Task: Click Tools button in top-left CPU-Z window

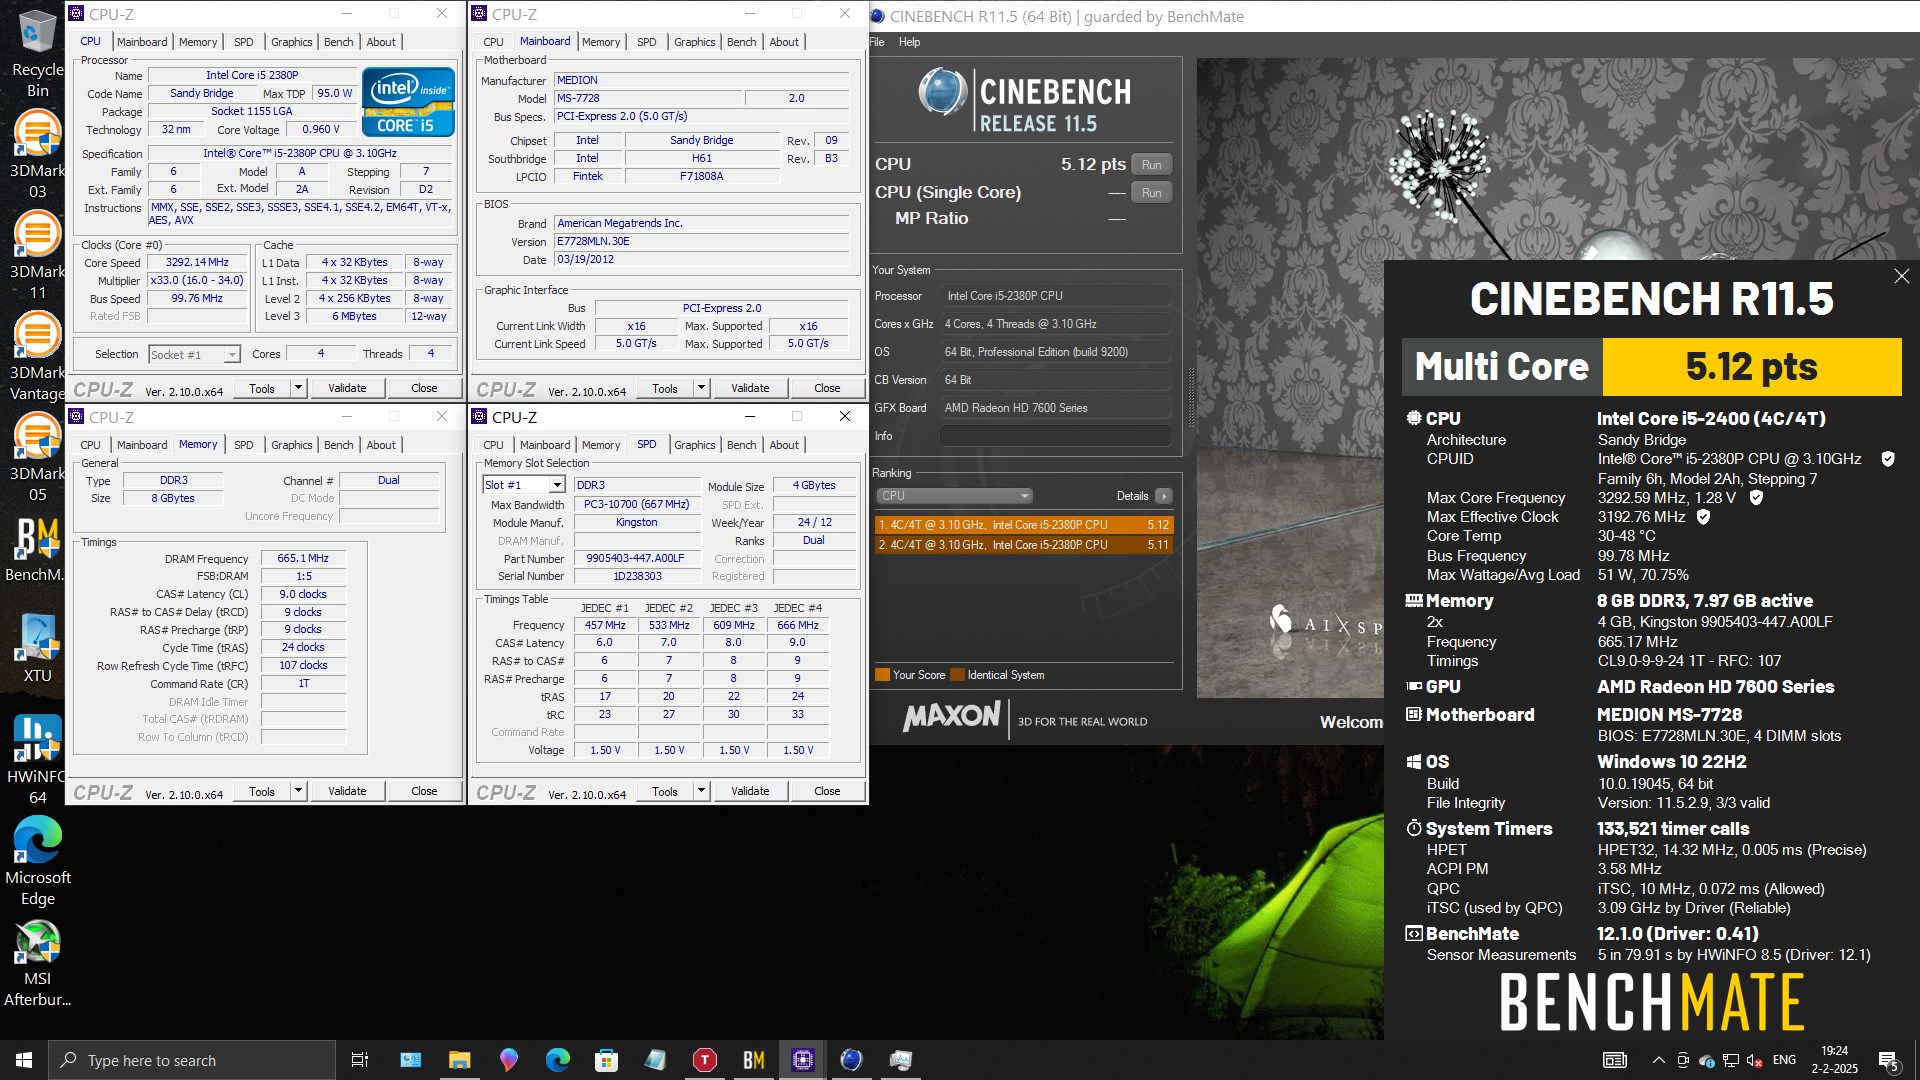Action: pyautogui.click(x=262, y=388)
